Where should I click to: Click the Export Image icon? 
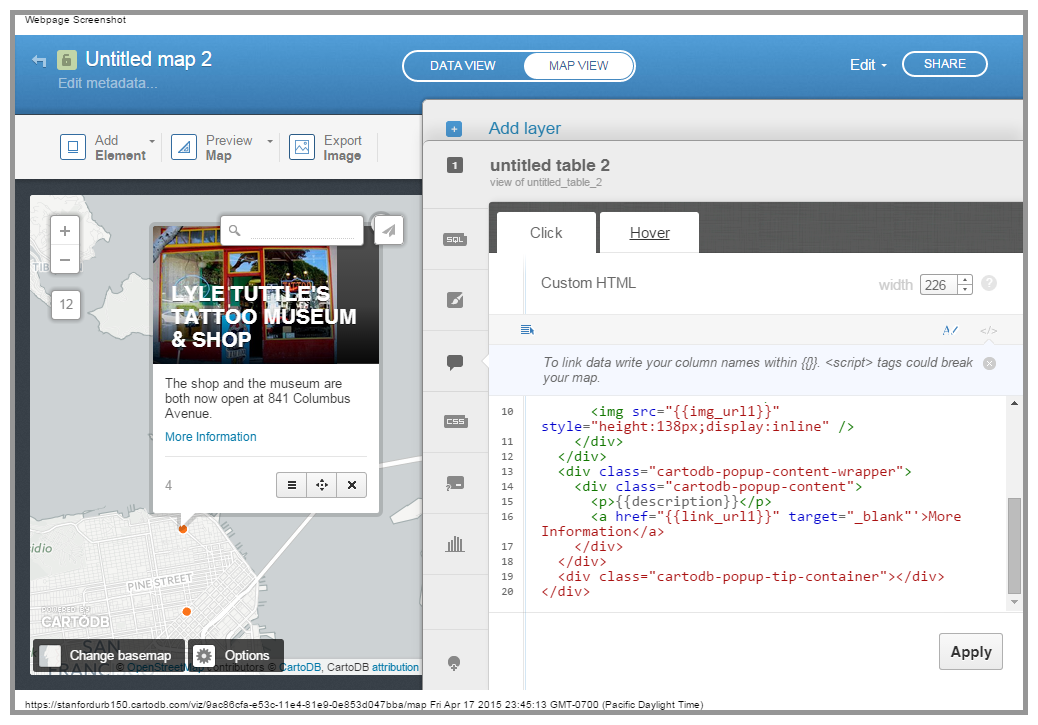(x=301, y=147)
